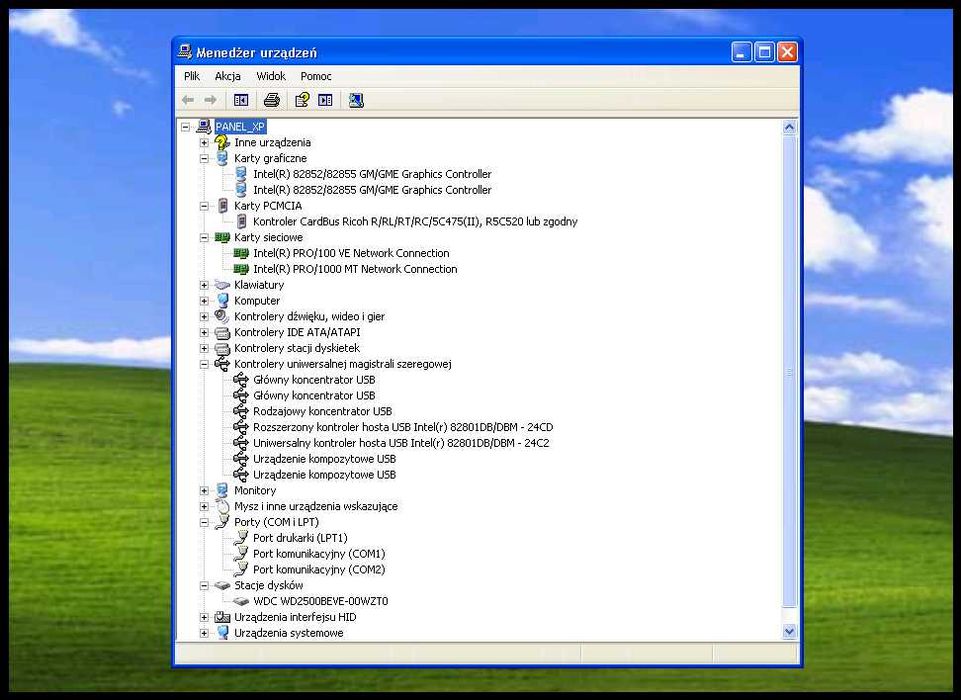961x700 pixels.
Task: Expand Urządzenia systemowe node
Action: pos(204,633)
